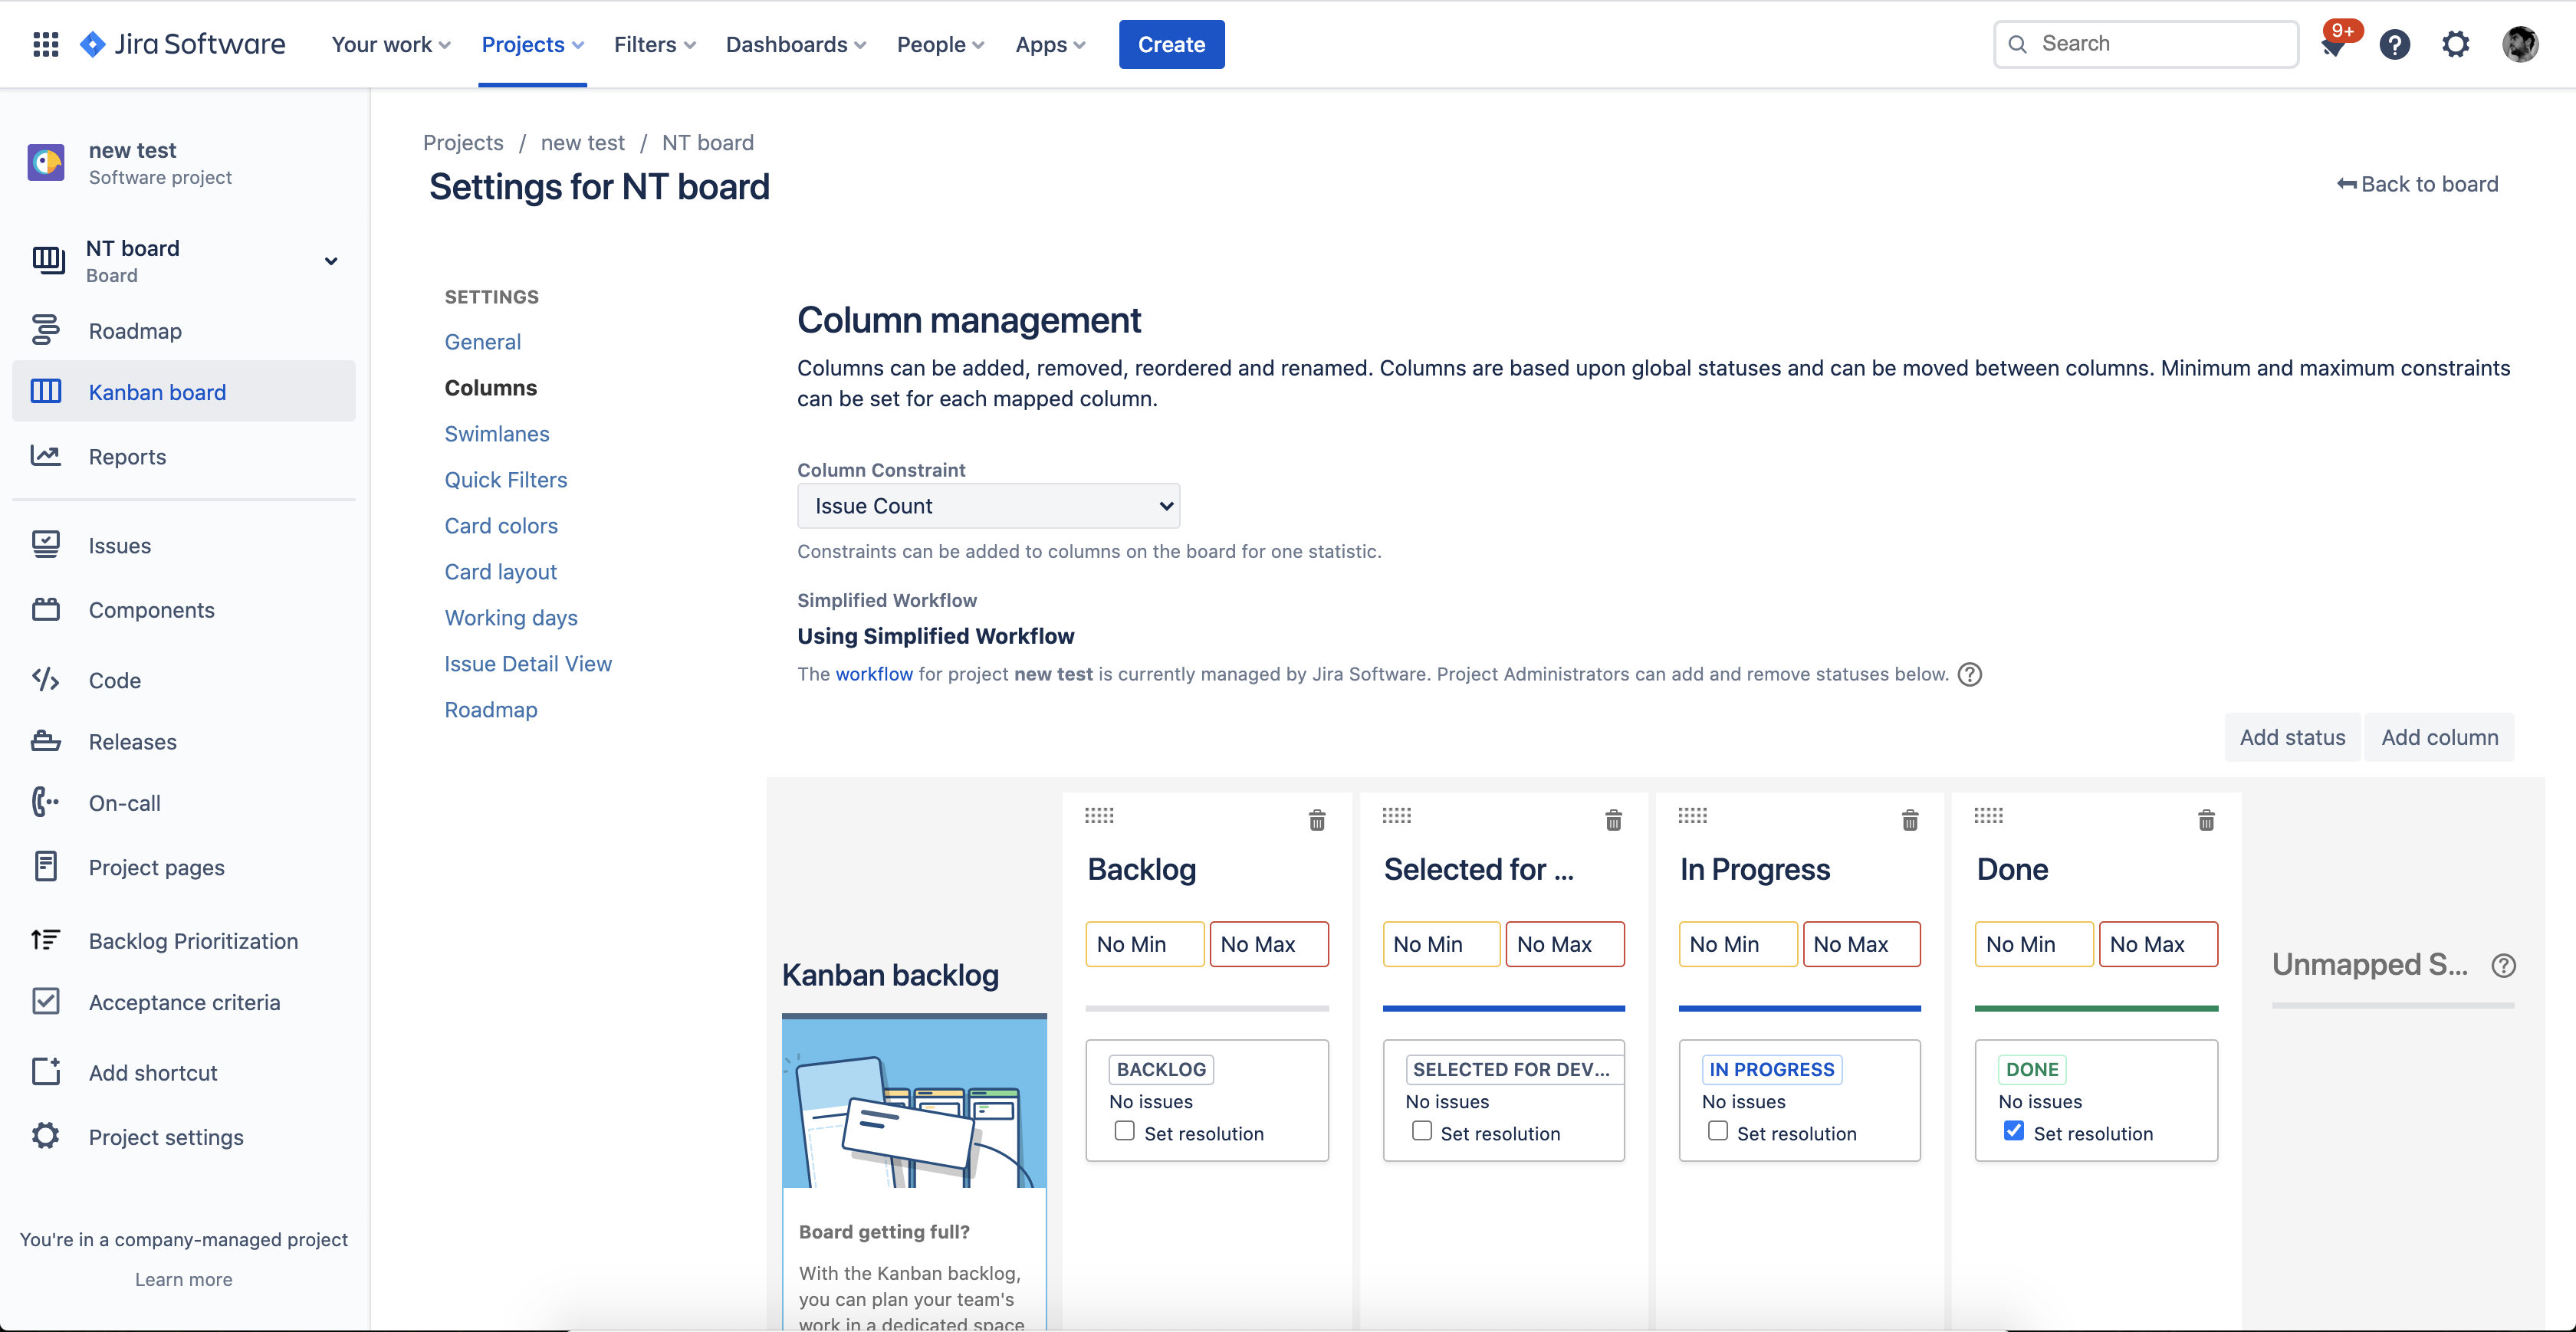
Task: Open Card colors settings
Action: click(501, 525)
